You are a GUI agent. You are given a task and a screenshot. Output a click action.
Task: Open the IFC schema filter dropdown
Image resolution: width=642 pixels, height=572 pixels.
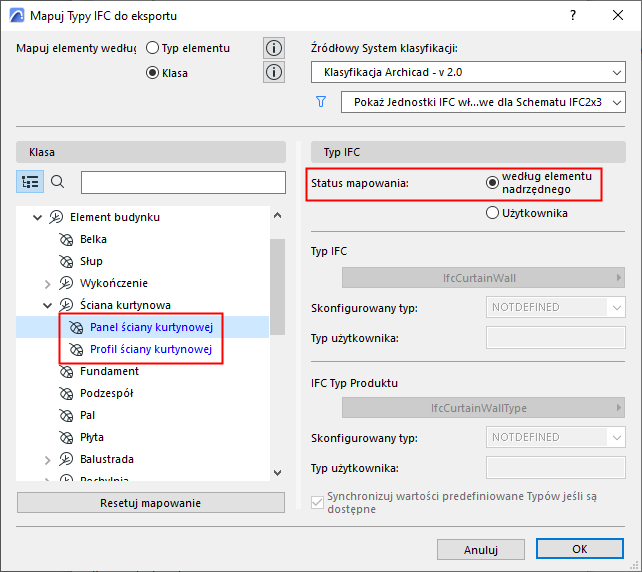483,102
